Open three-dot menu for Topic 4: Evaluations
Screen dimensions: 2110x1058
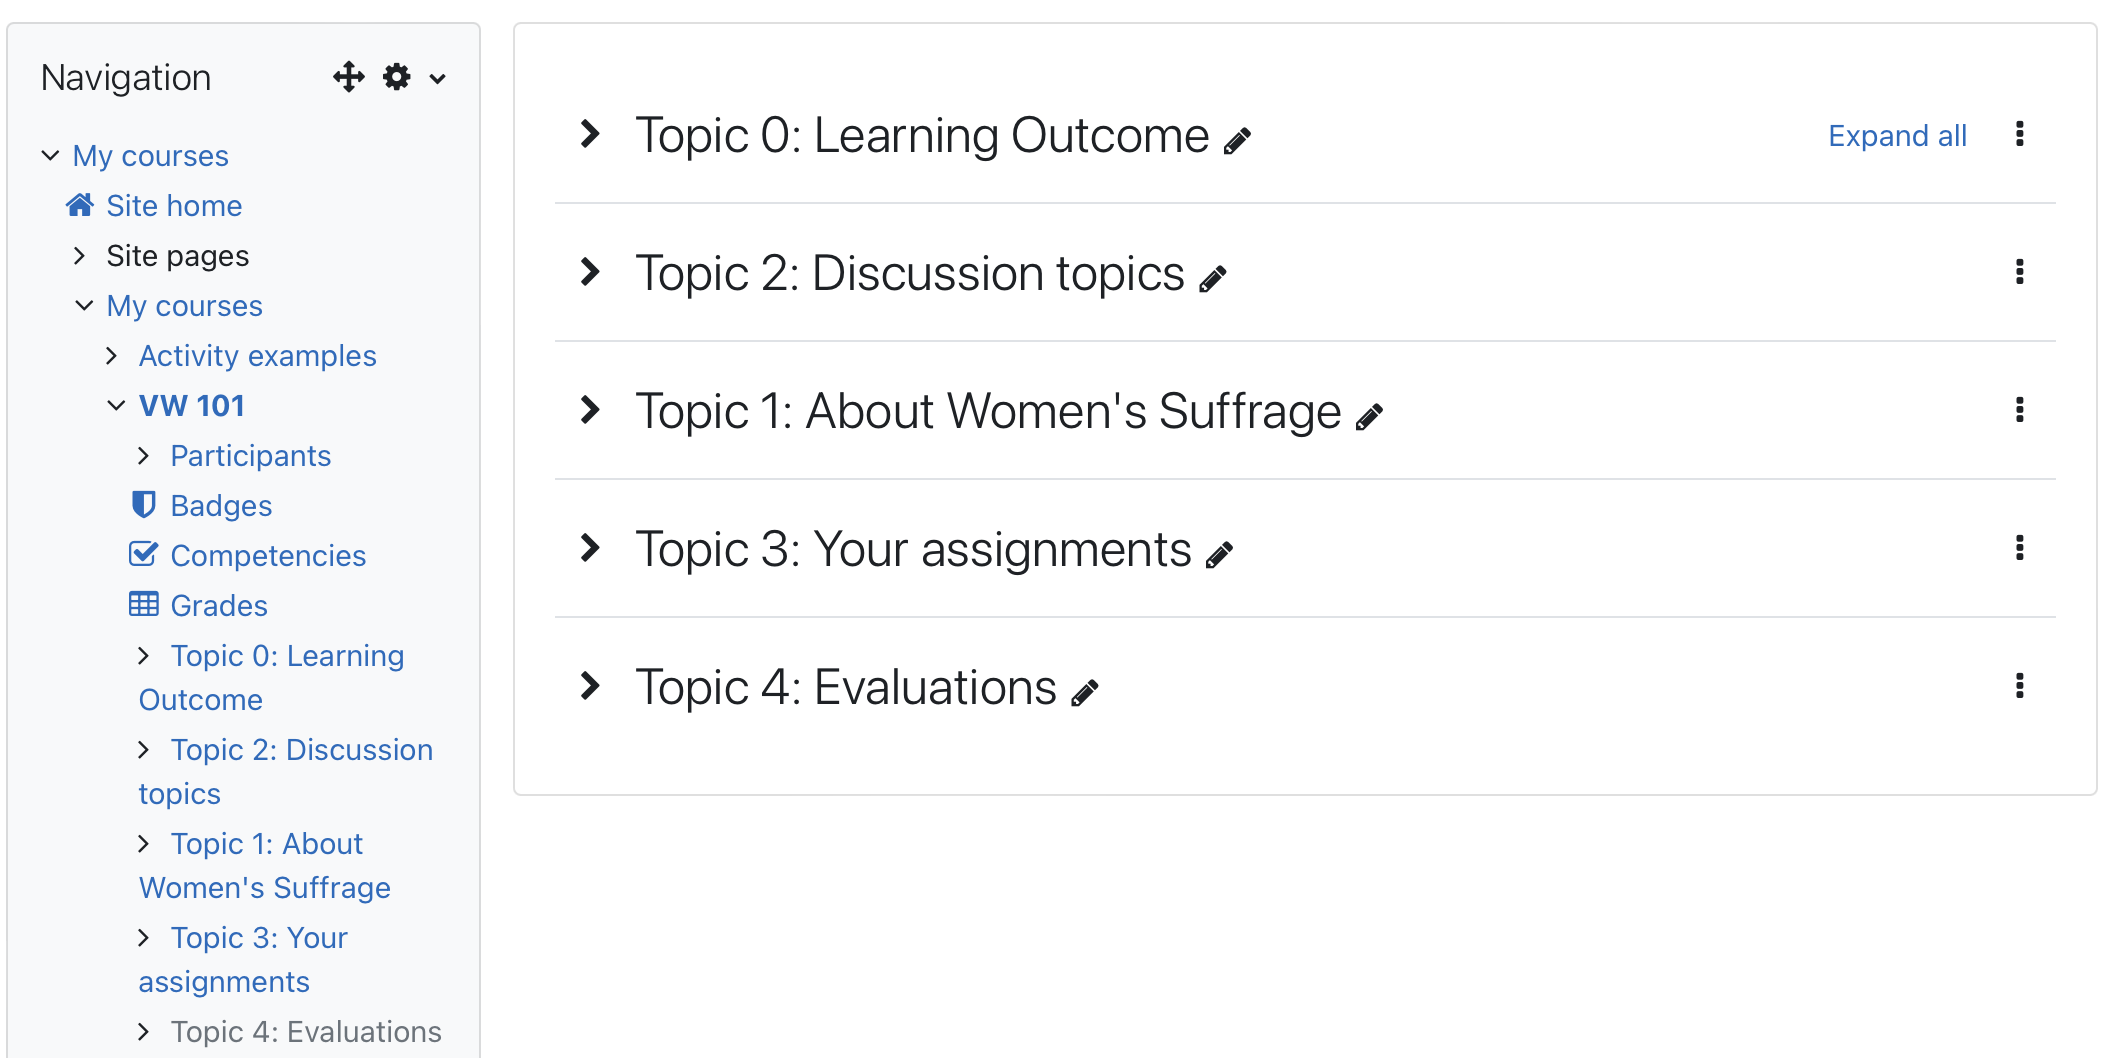(x=2020, y=686)
